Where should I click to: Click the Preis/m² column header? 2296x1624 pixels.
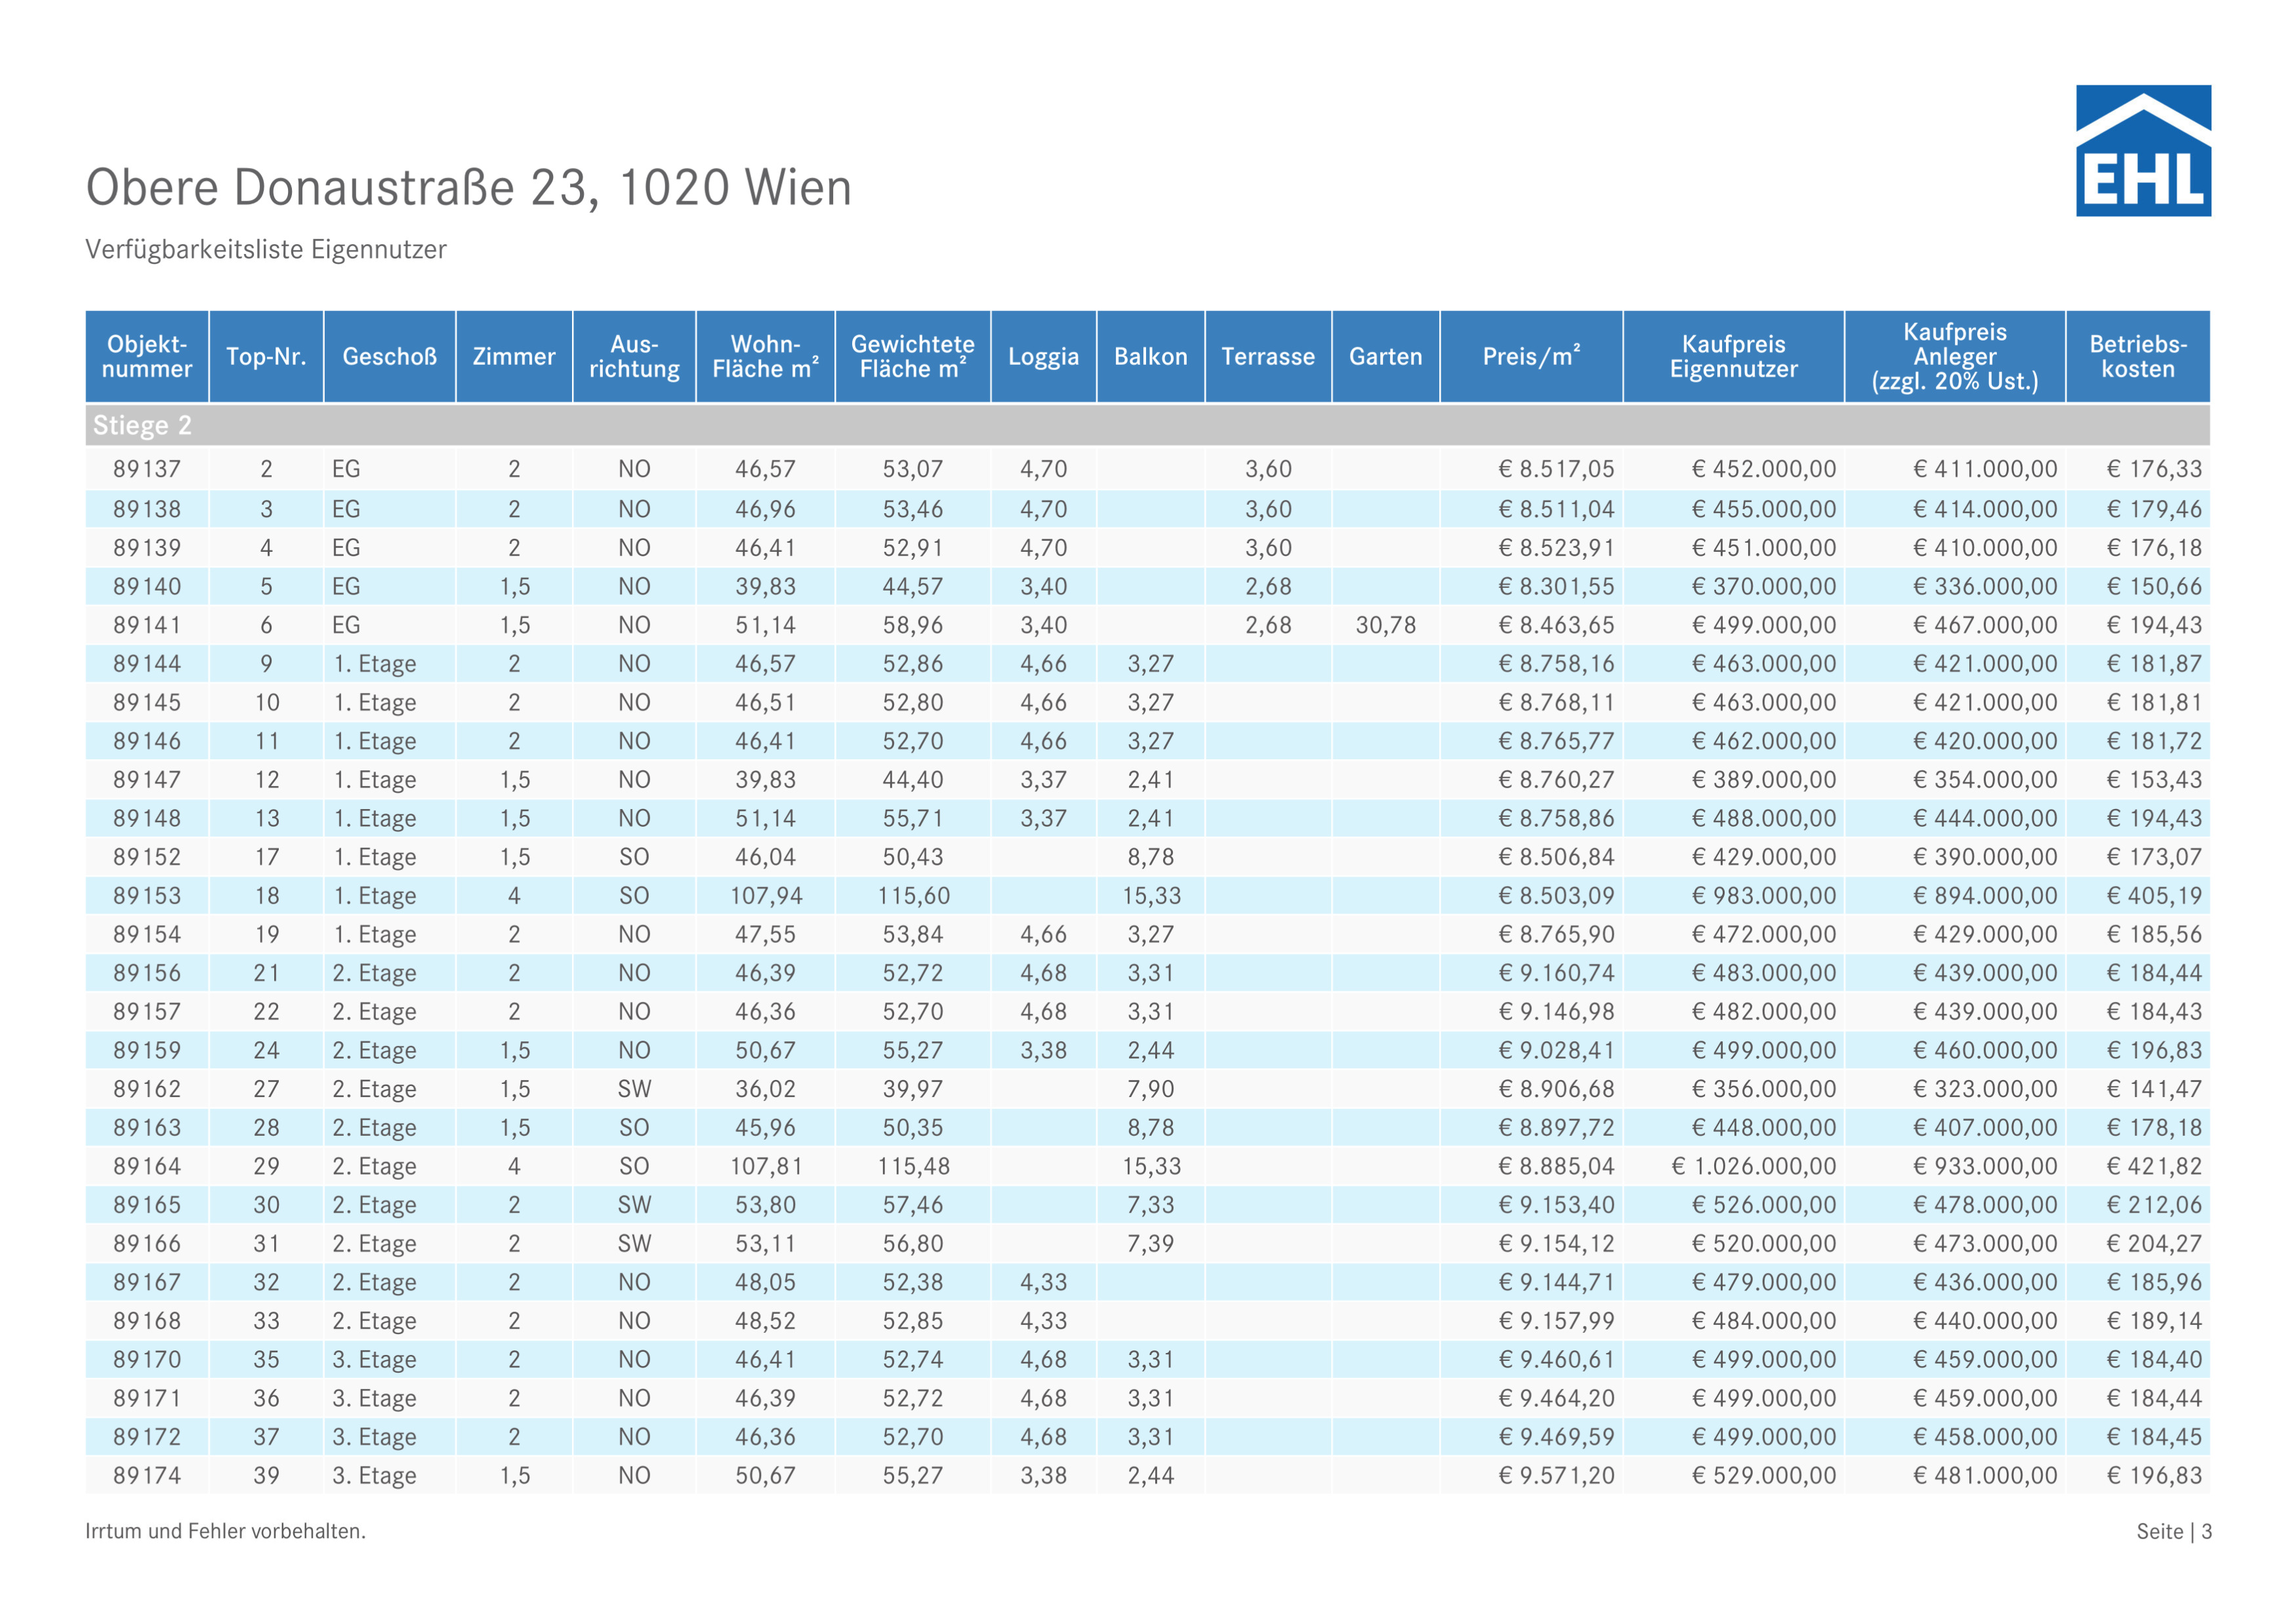click(1531, 357)
